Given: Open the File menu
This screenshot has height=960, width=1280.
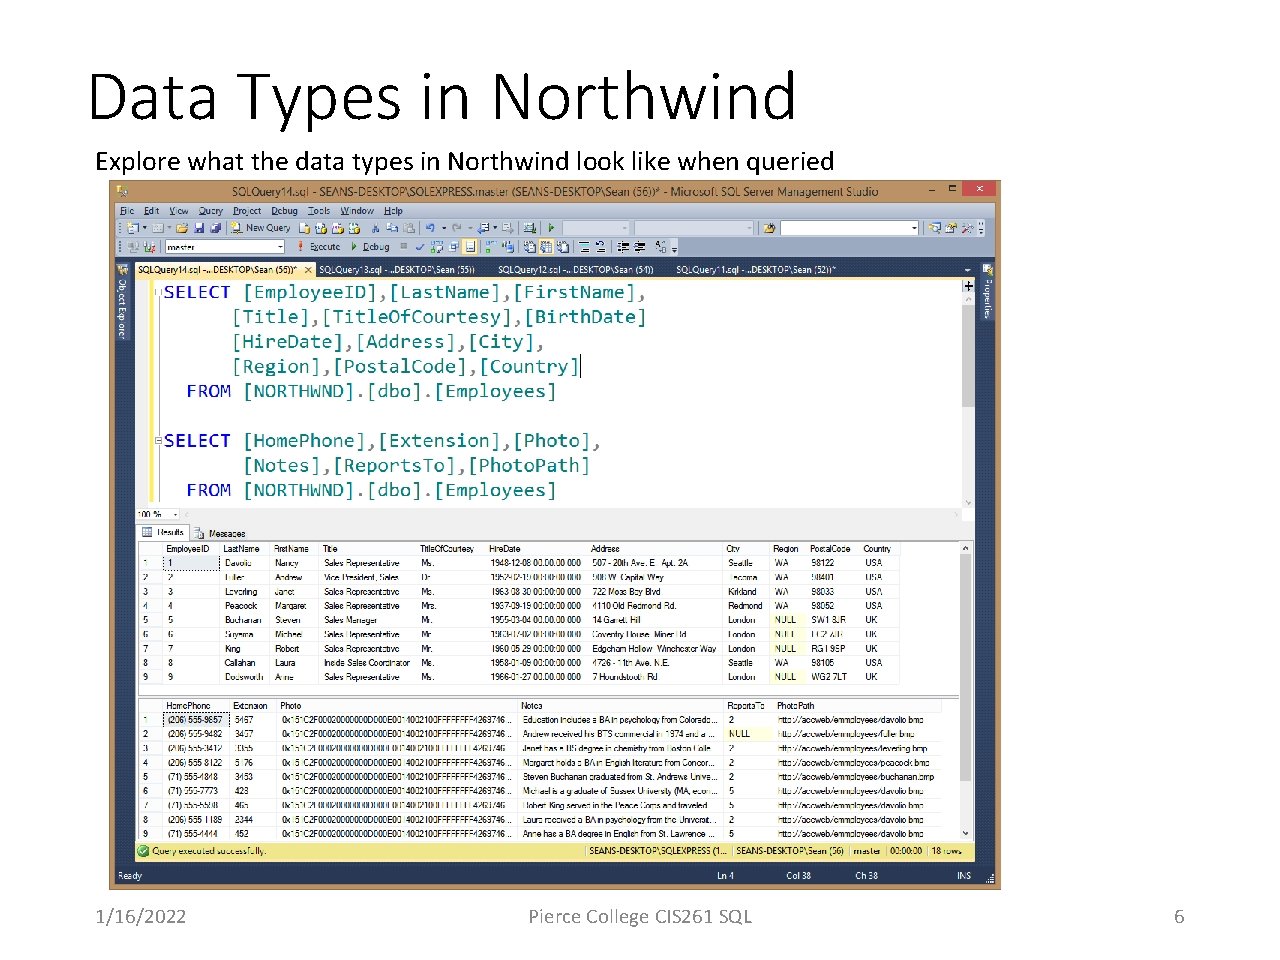Looking at the screenshot, I should pos(127,211).
